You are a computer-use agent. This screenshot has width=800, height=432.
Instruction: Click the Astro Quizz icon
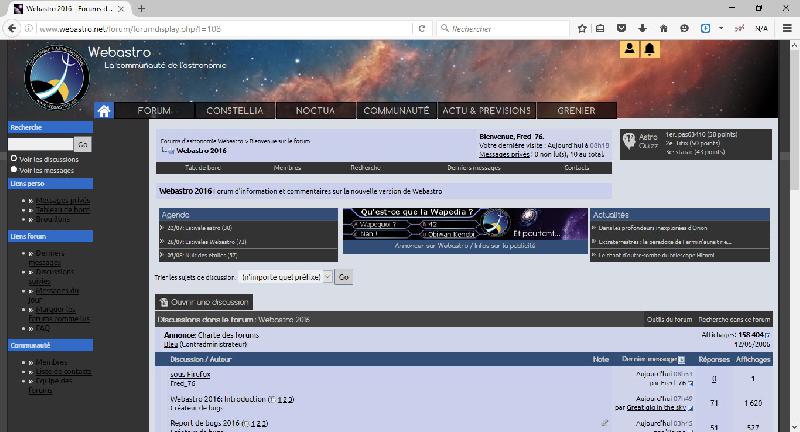point(629,140)
